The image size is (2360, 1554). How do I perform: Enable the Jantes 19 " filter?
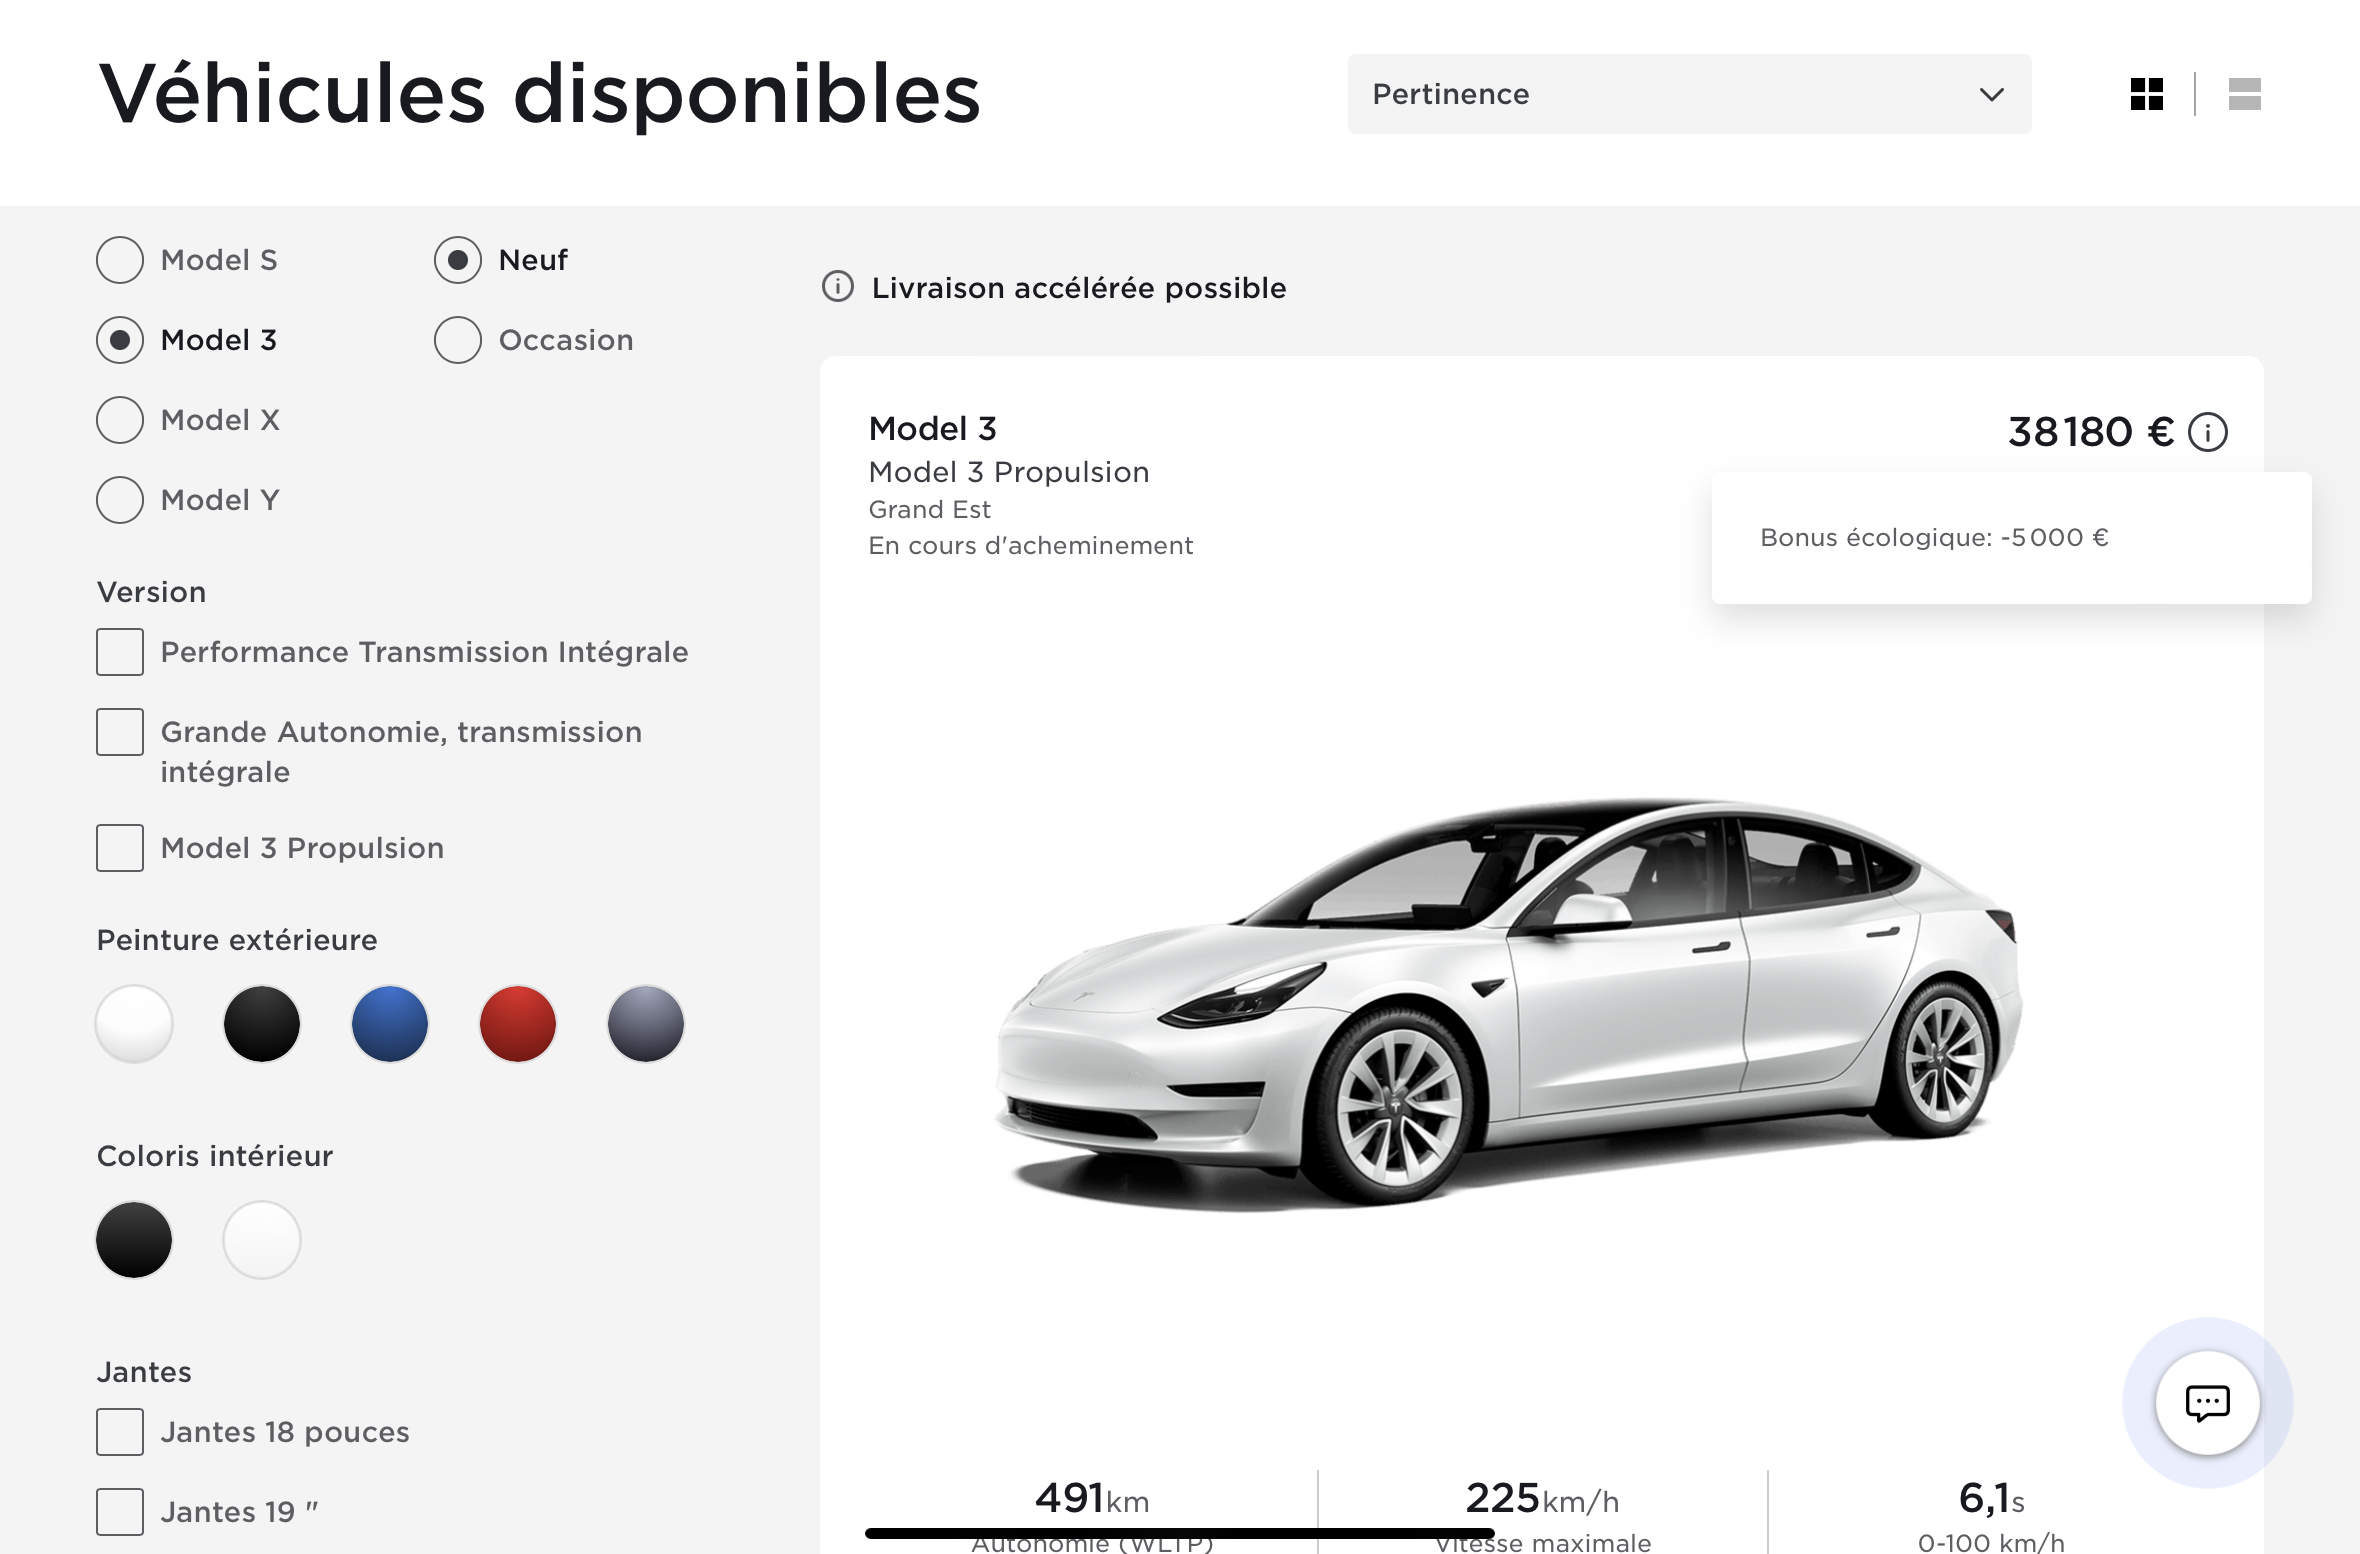click(120, 1512)
